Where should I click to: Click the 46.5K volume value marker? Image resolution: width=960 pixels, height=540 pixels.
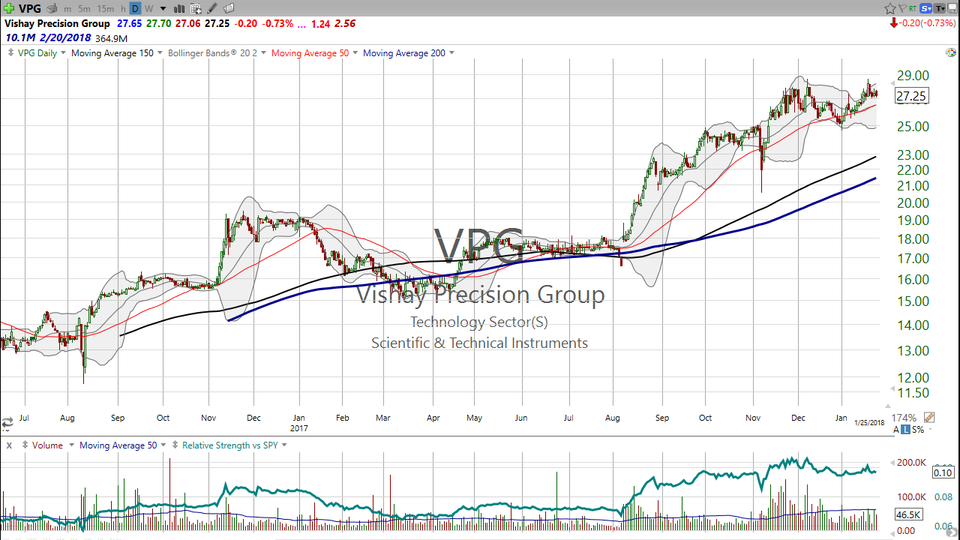tap(909, 514)
